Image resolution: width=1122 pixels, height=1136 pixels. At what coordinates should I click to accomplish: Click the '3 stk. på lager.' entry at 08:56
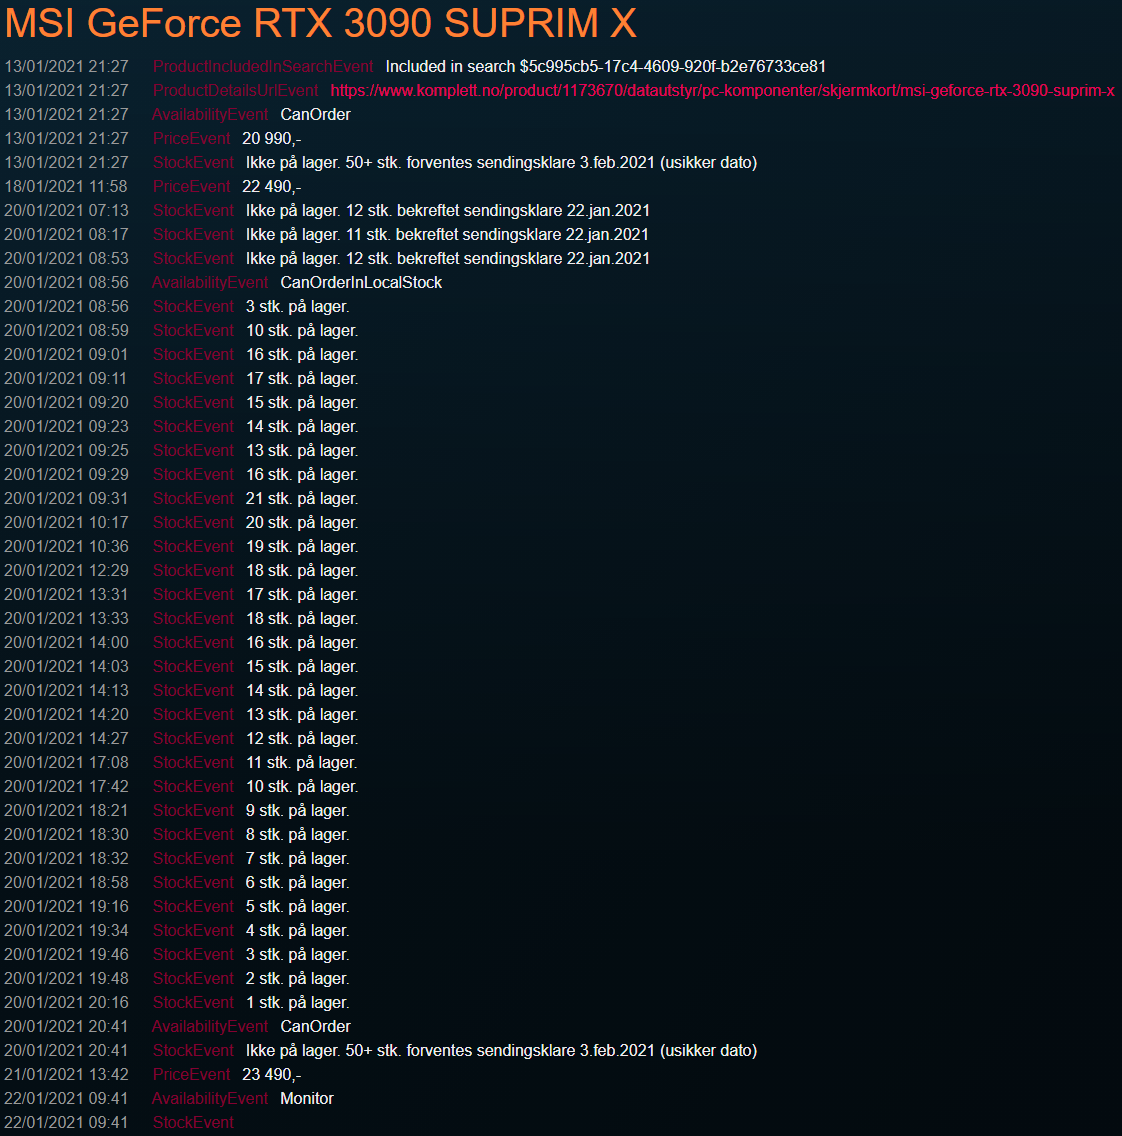pyautogui.click(x=298, y=306)
